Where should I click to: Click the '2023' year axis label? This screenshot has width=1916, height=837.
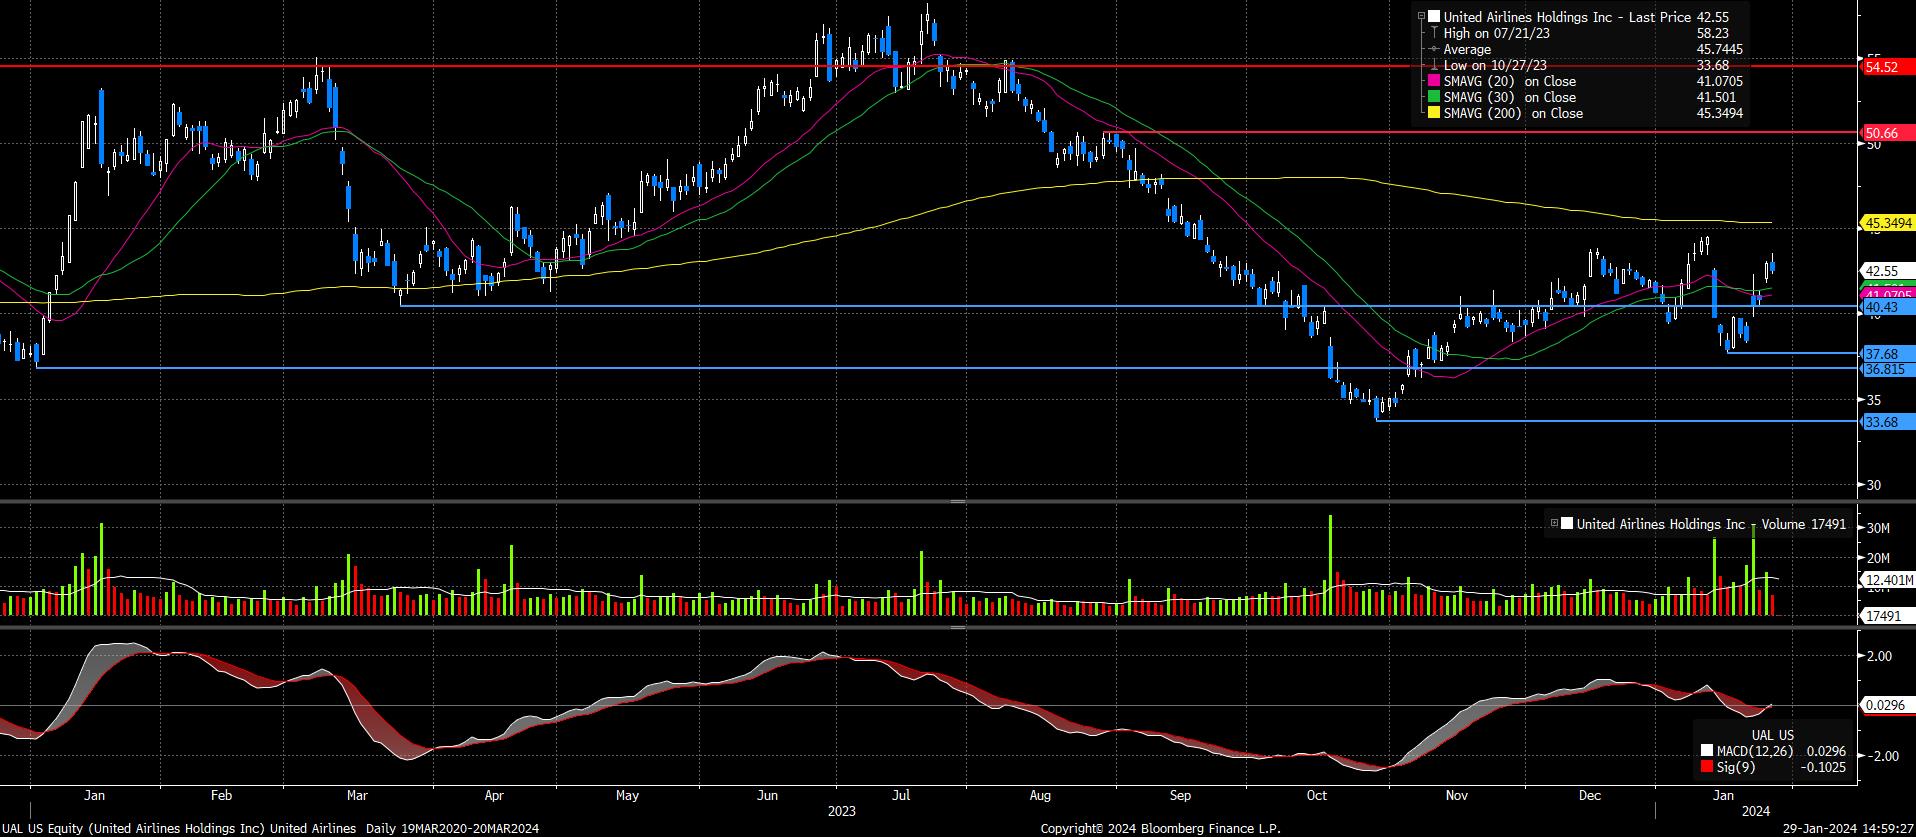[842, 811]
